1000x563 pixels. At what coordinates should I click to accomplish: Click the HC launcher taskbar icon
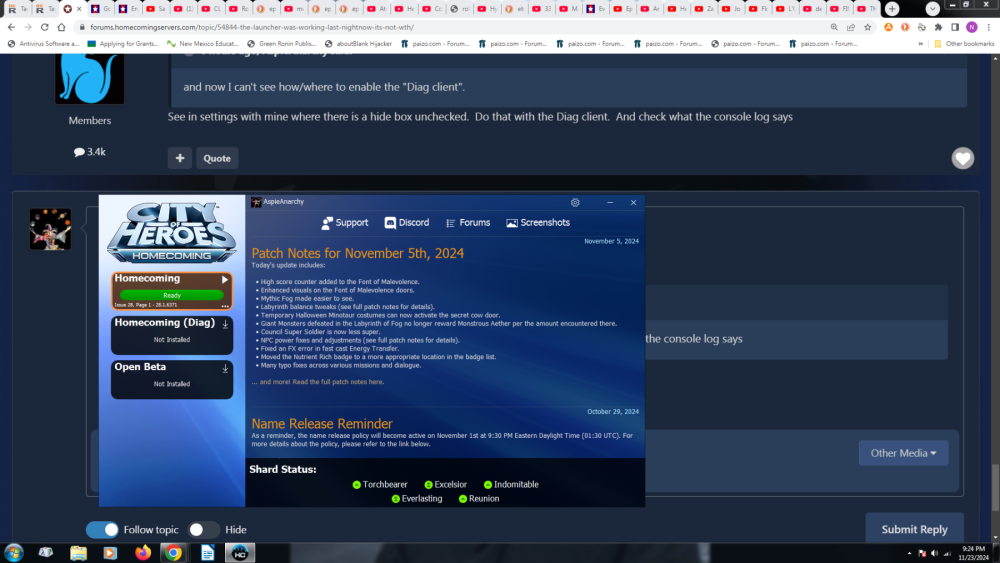tap(240, 552)
